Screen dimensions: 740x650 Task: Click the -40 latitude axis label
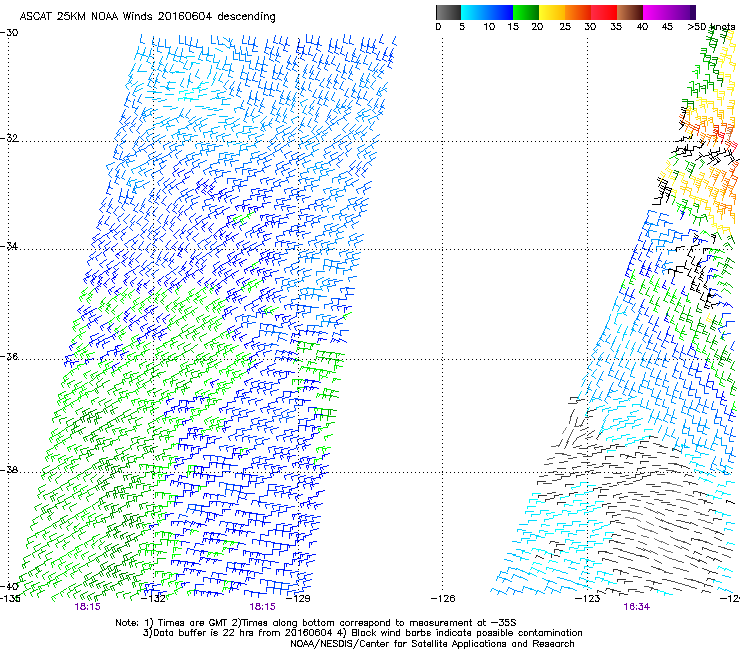9,587
